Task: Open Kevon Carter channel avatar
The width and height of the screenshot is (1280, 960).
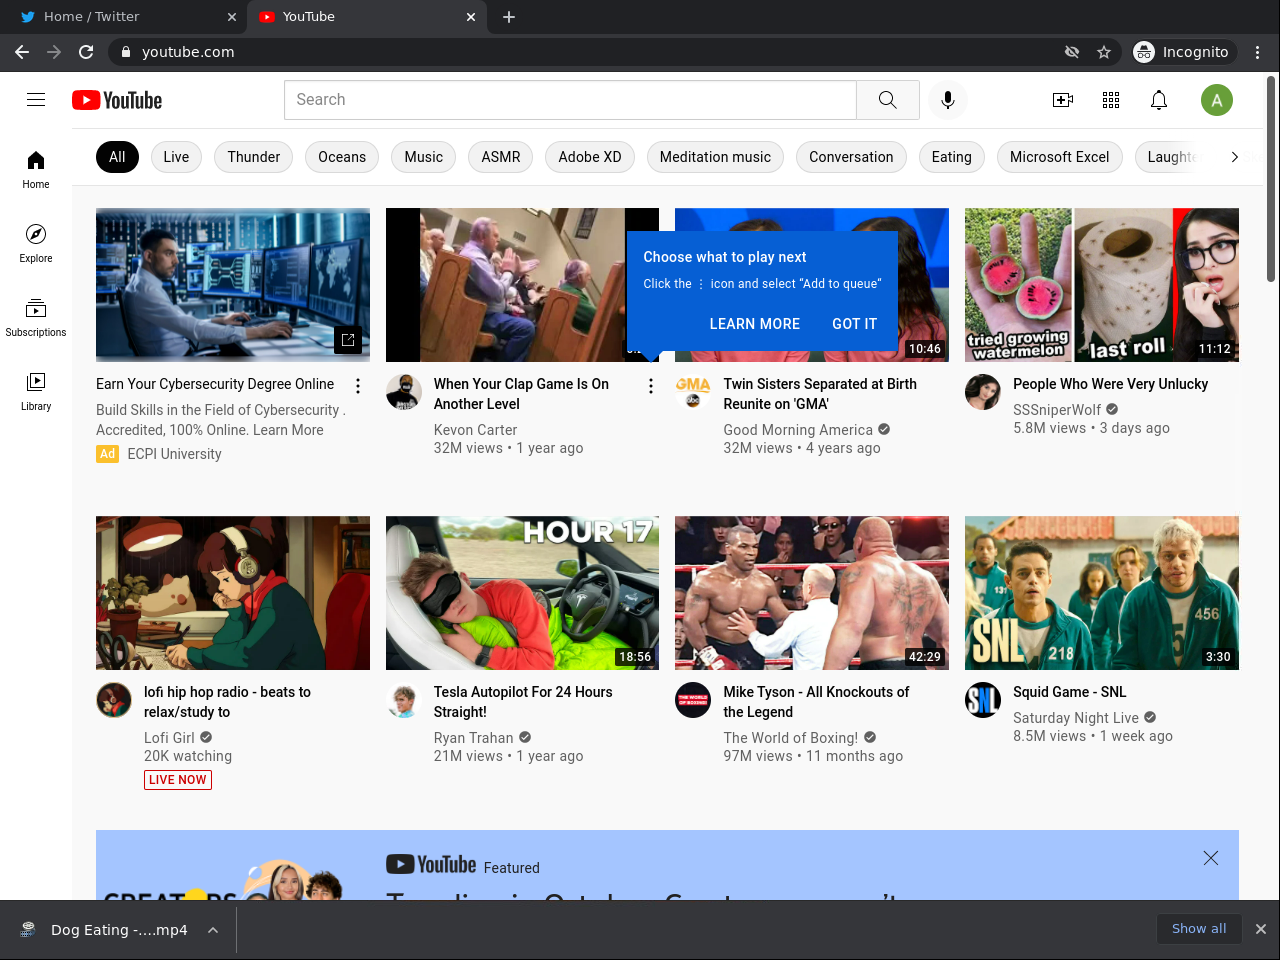Action: click(404, 392)
